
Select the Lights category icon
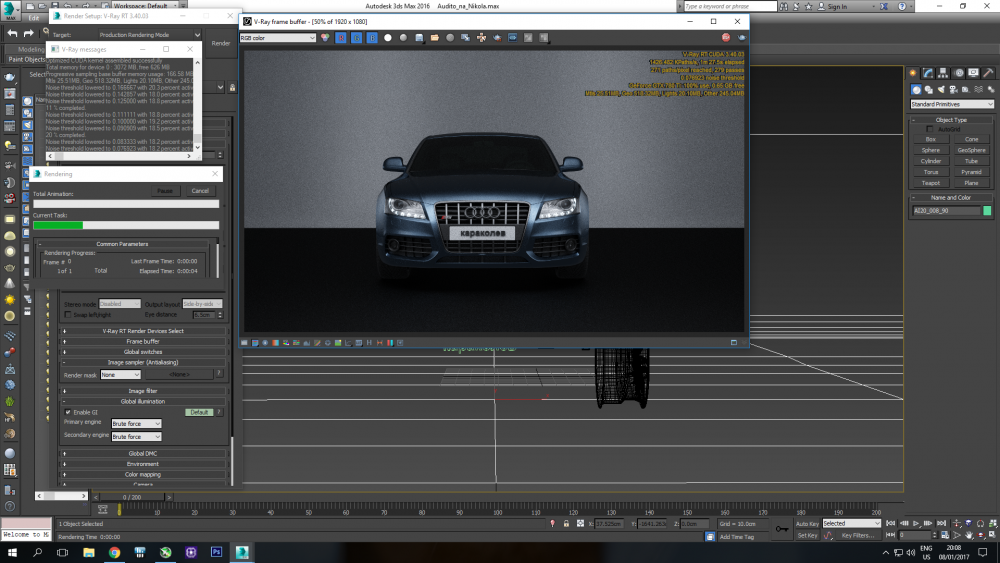(941, 89)
